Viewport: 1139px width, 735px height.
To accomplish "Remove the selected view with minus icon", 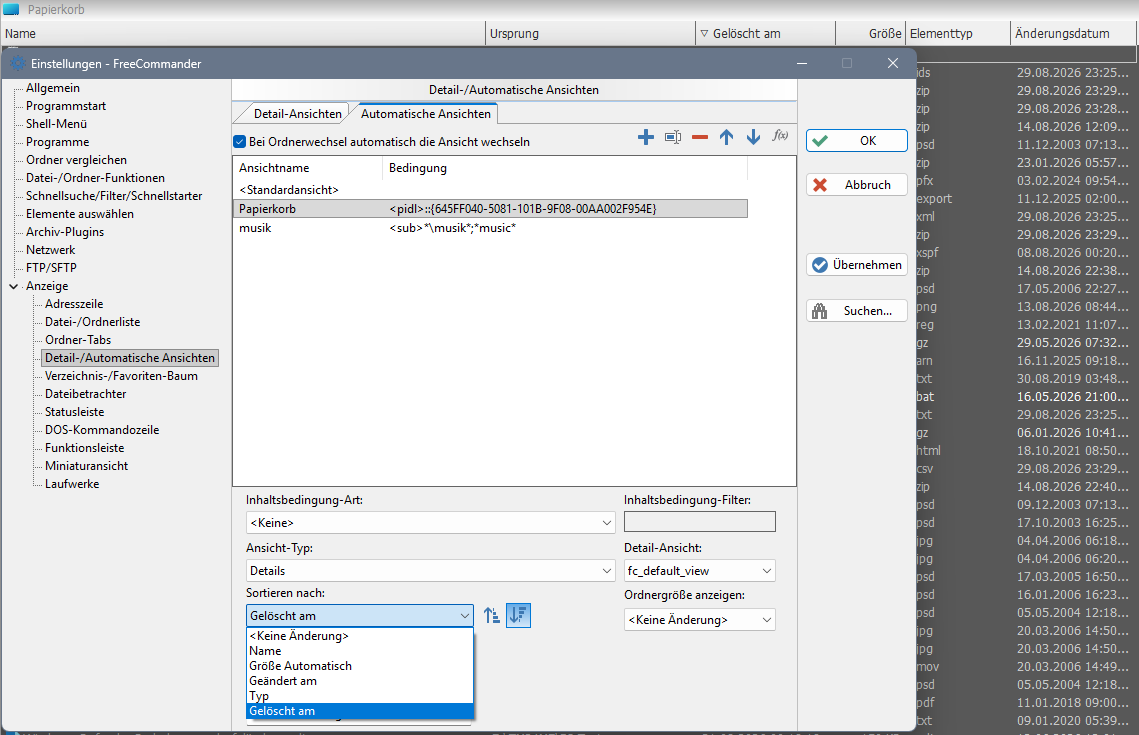I will (700, 137).
